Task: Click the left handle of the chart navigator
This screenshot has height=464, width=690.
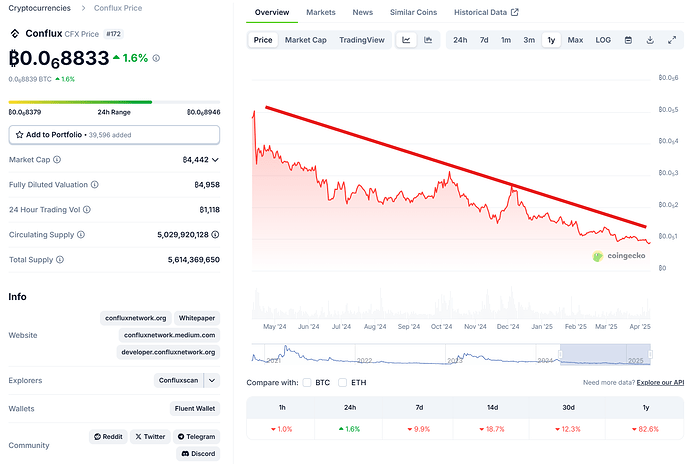Action: pos(561,354)
